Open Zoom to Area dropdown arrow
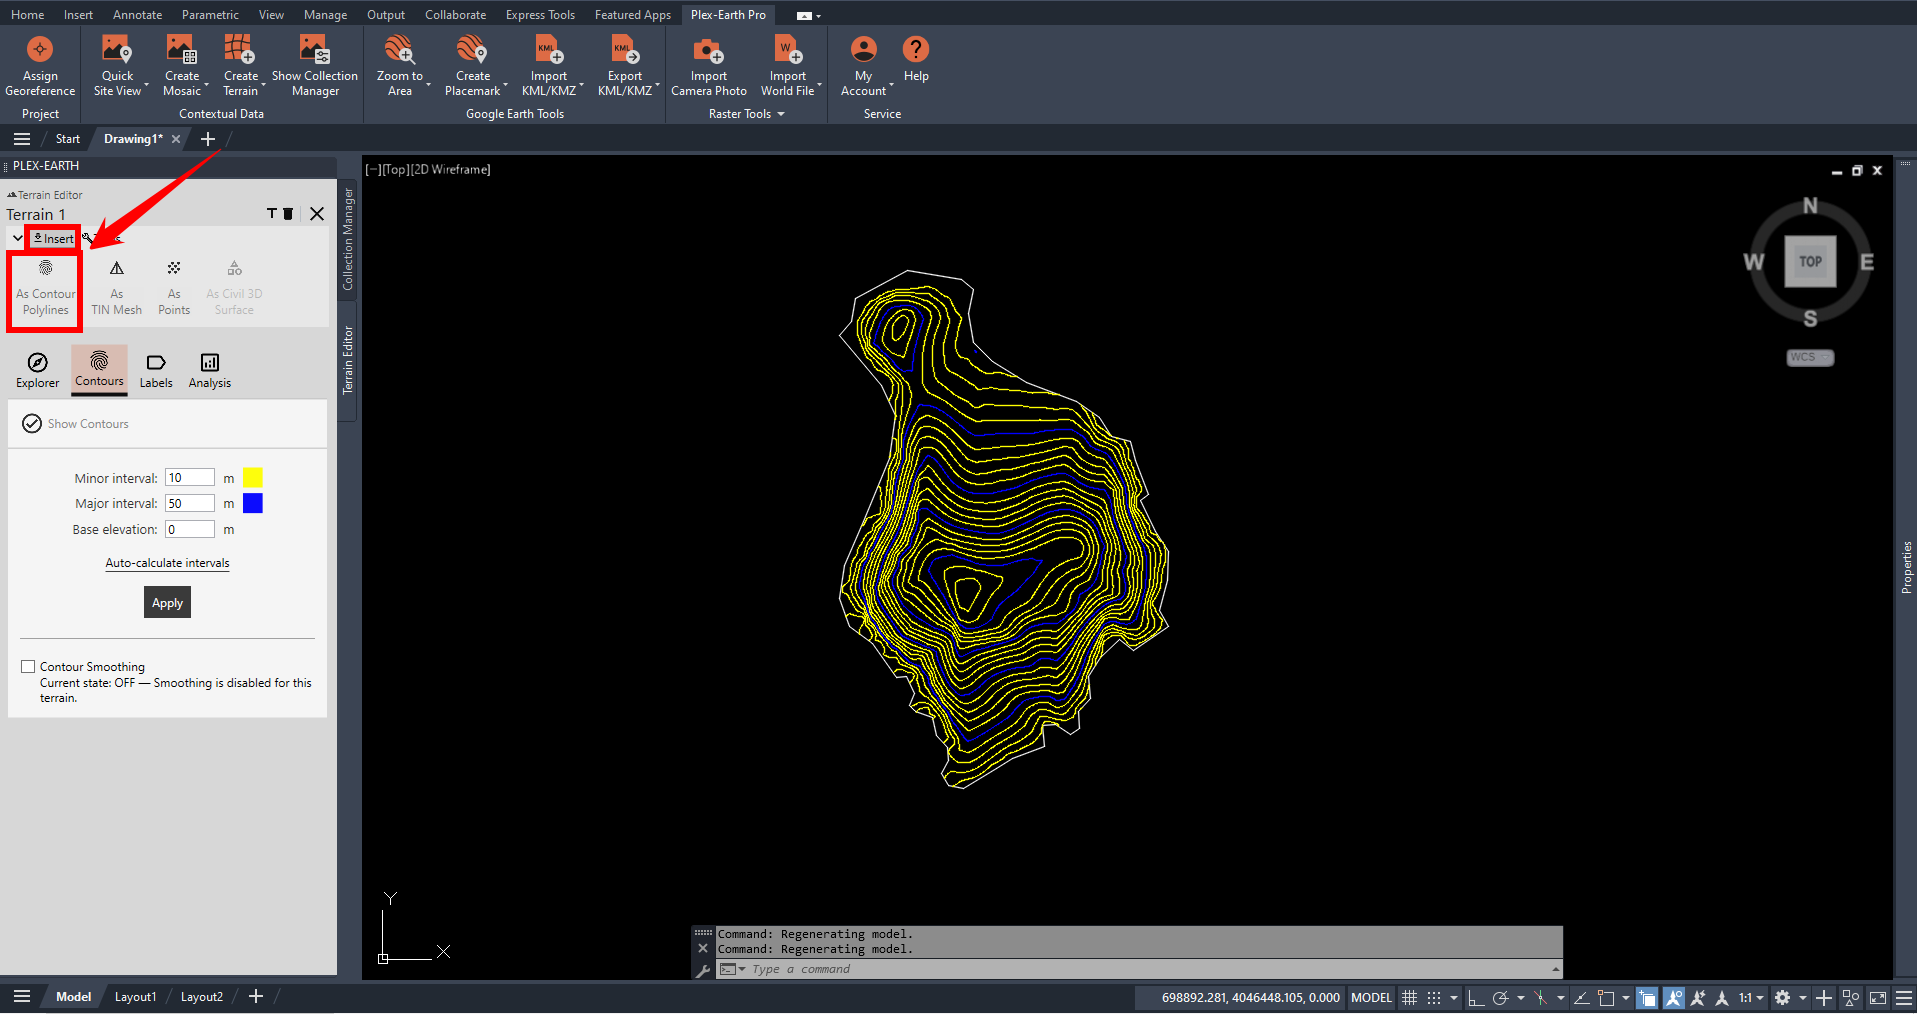This screenshot has width=1917, height=1014. (429, 87)
